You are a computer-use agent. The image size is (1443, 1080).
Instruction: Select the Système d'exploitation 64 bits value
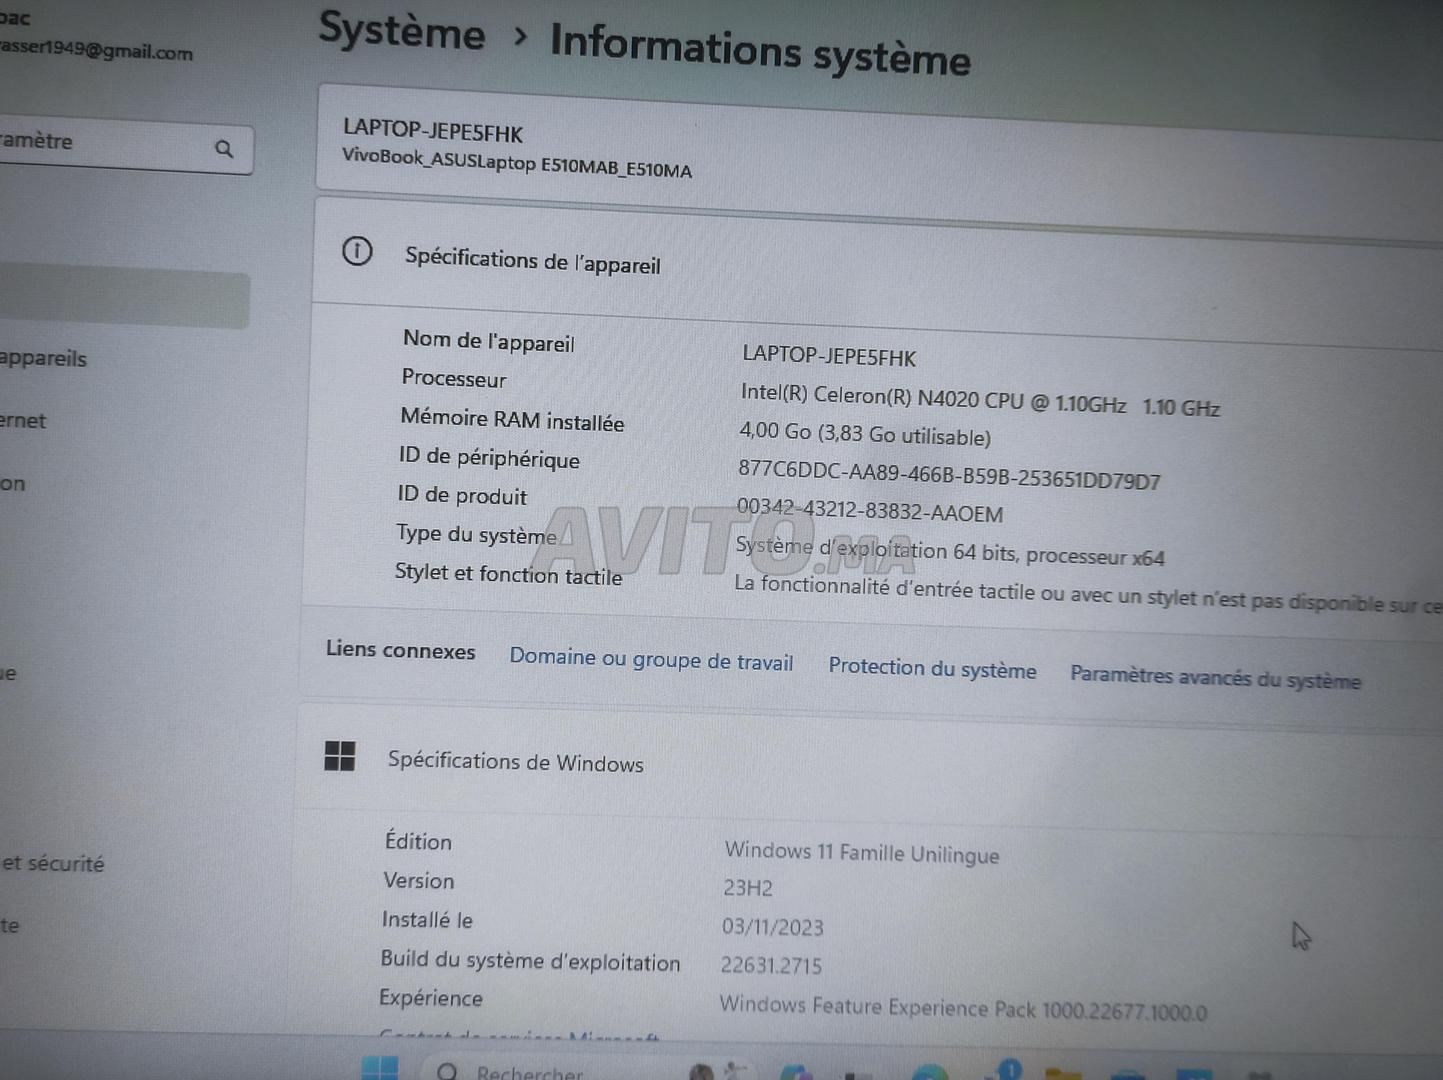tap(950, 551)
